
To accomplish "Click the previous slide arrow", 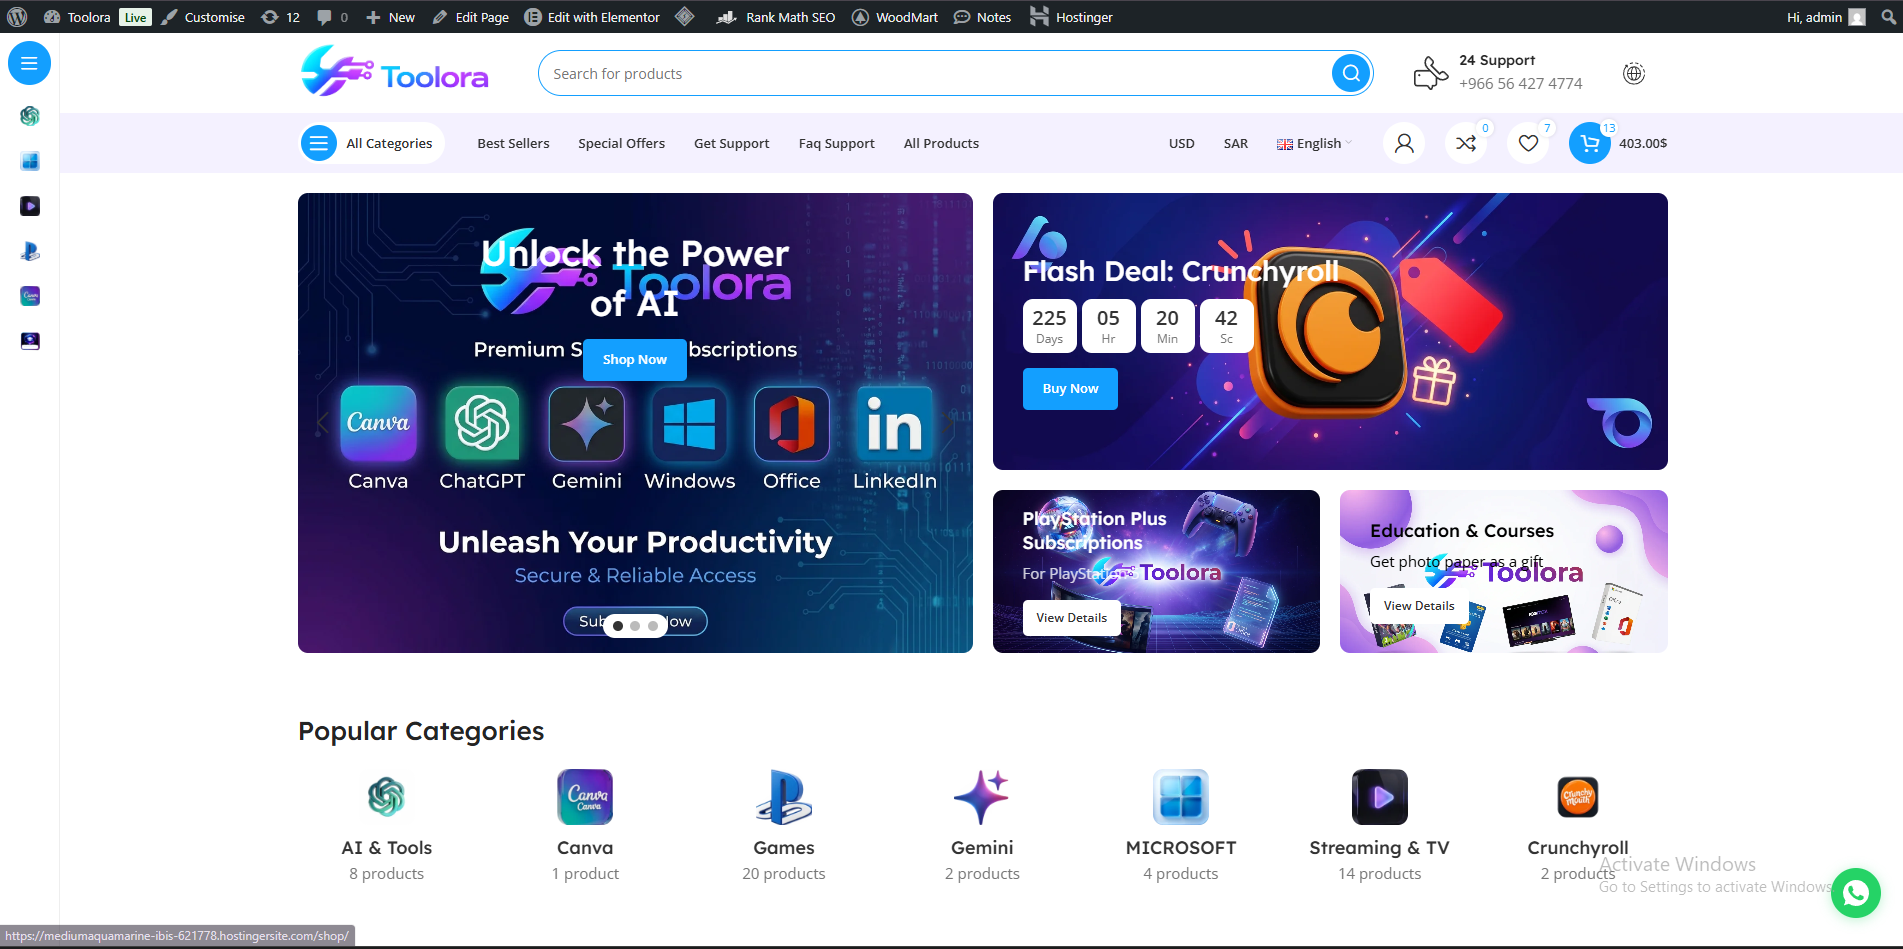I will [x=322, y=423].
